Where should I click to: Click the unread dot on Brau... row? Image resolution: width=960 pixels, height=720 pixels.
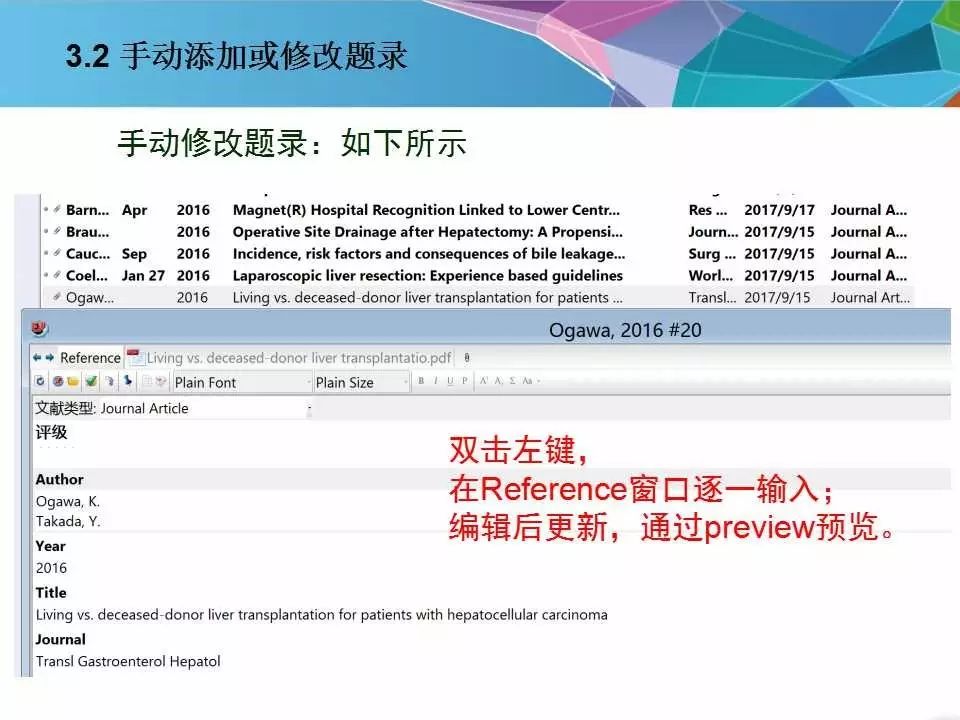point(46,232)
